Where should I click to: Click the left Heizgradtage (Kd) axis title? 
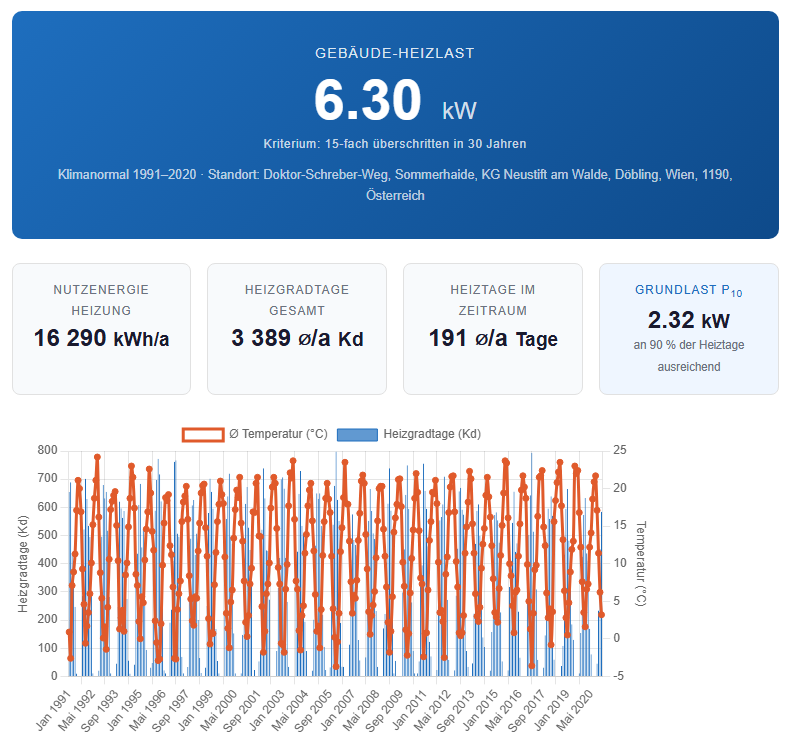coord(23,563)
